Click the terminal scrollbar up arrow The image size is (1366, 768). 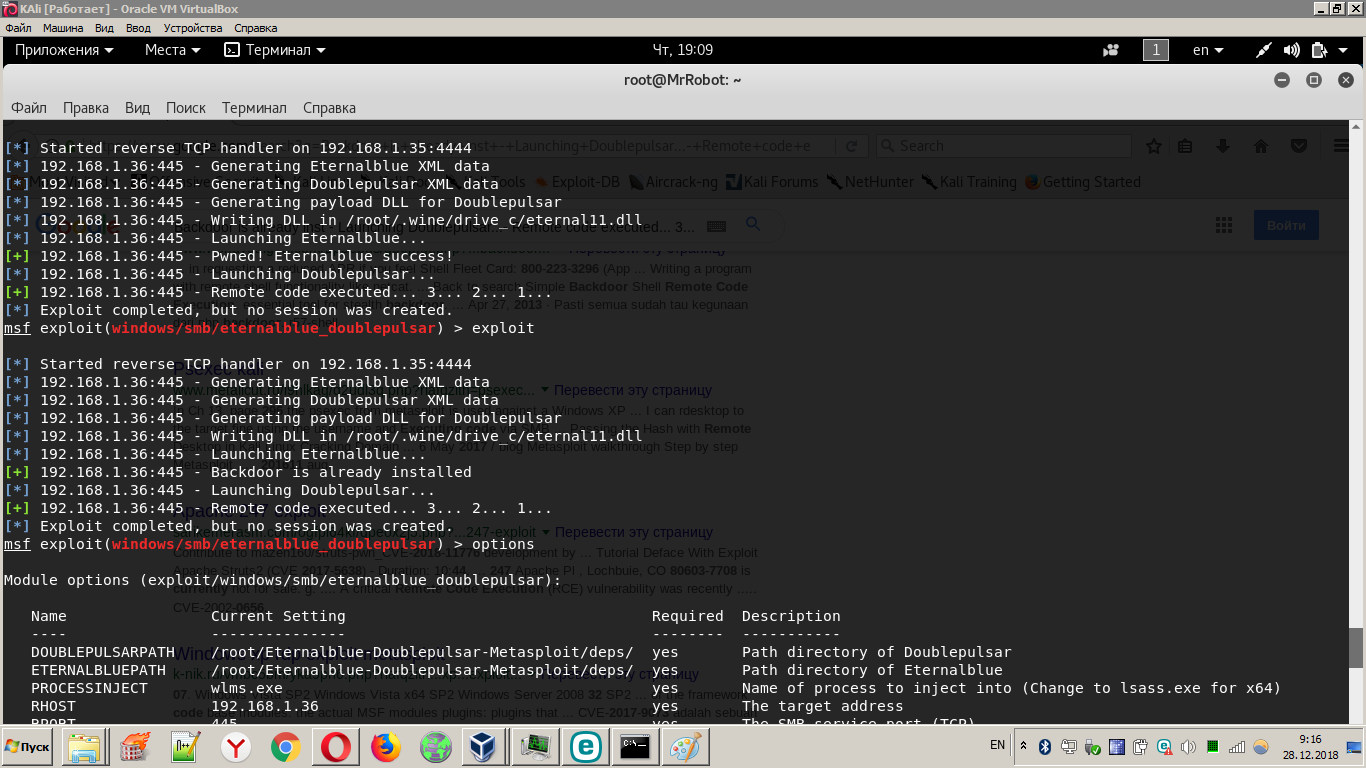pos(1356,126)
